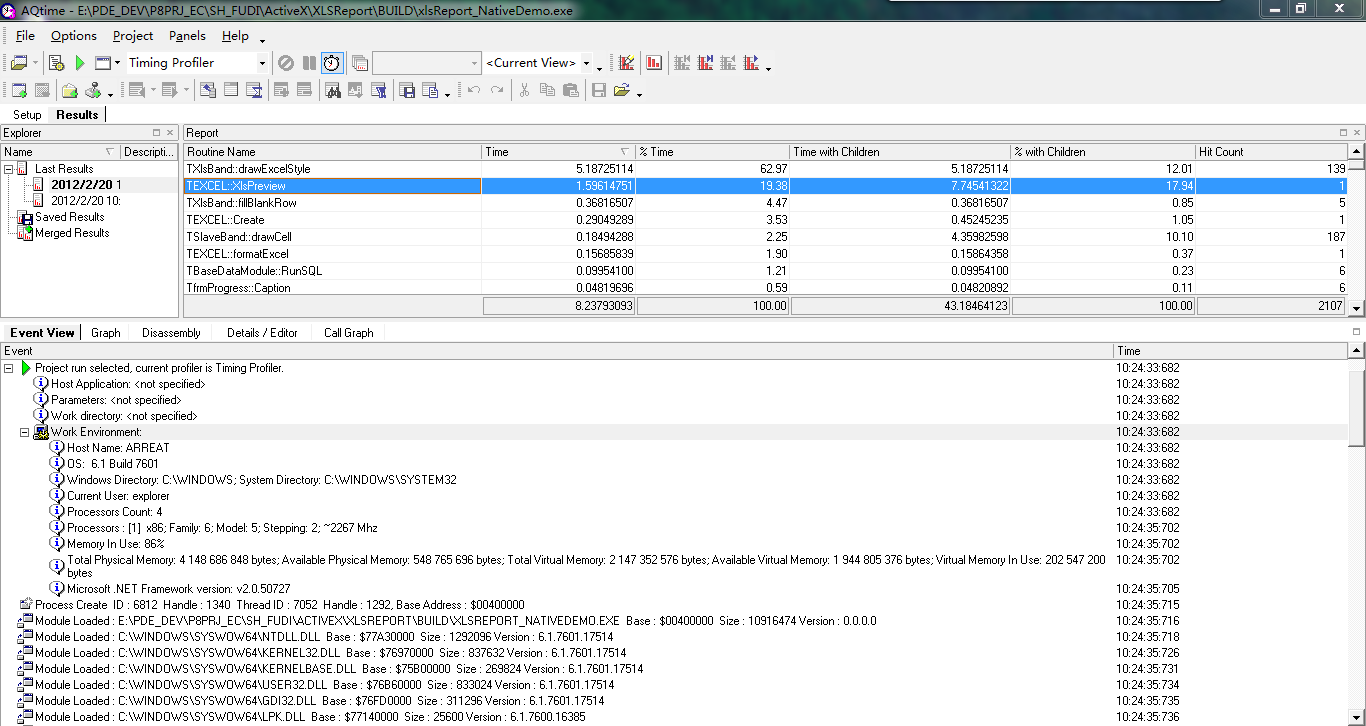The width and height of the screenshot is (1366, 726).
Task: Switch to the Call Graph tab
Action: tap(348, 333)
